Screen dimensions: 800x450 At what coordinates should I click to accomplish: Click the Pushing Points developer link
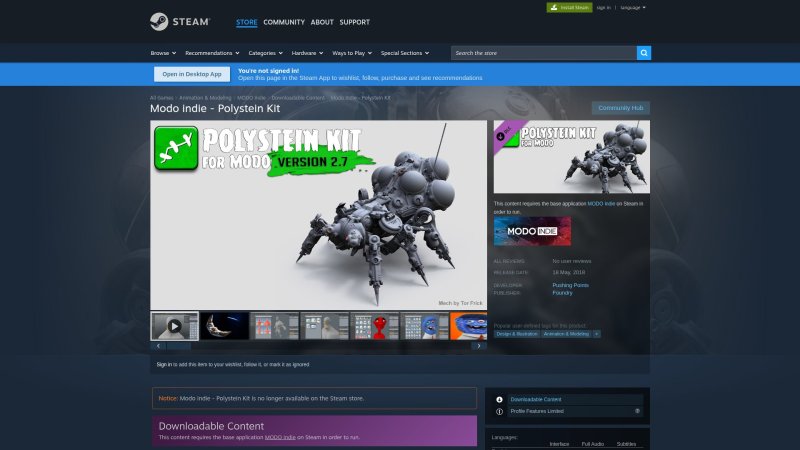(570, 285)
